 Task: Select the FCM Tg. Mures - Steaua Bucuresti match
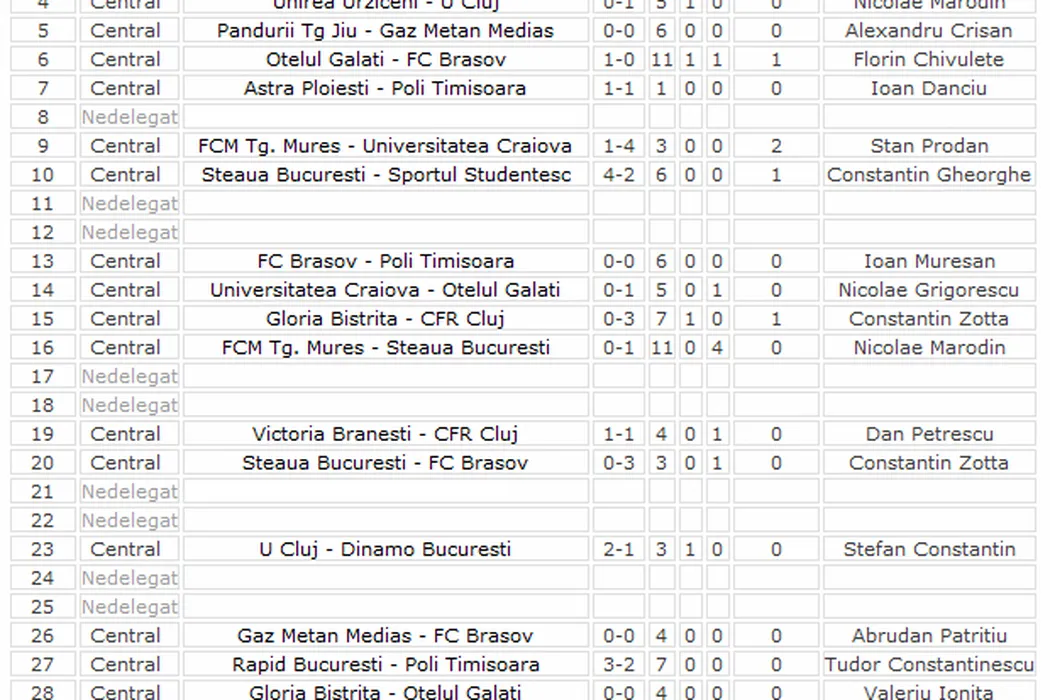tap(385, 349)
